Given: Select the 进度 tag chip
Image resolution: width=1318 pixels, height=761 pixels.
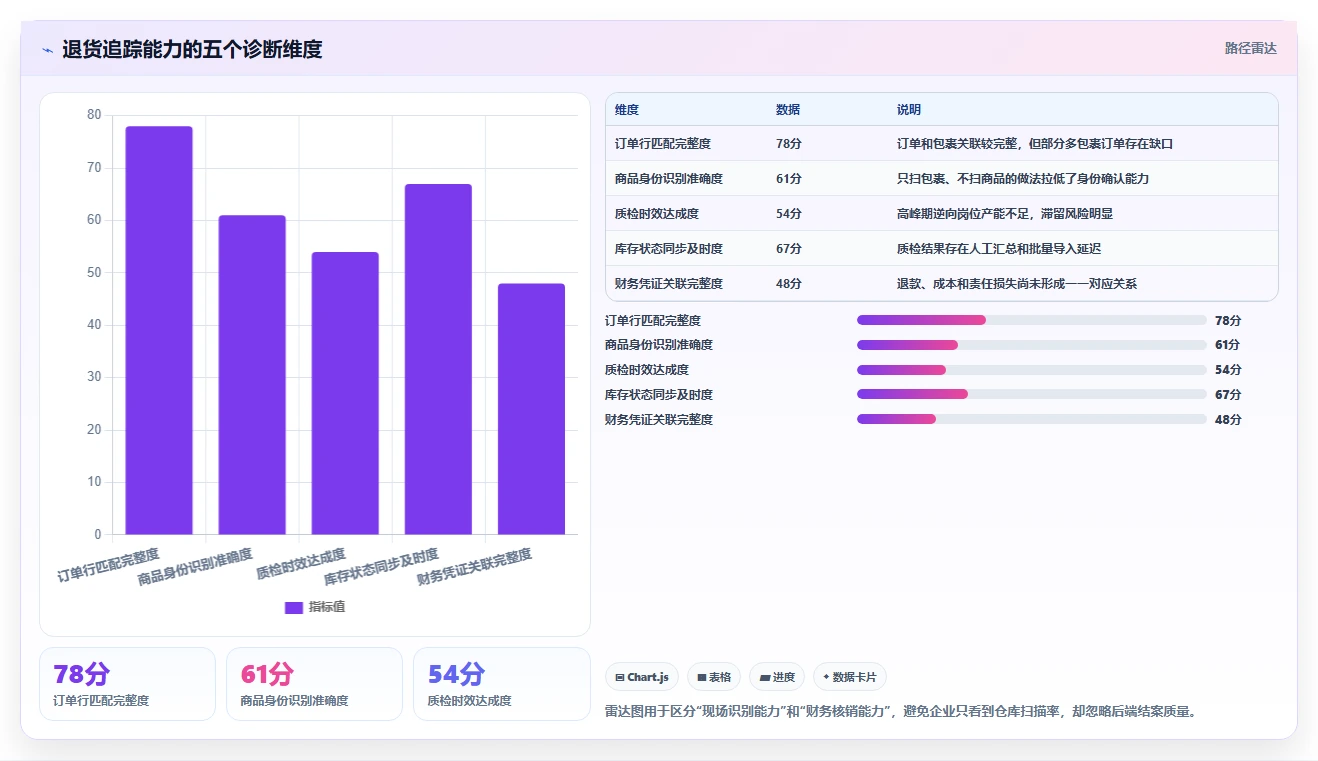Looking at the screenshot, I should [777, 677].
